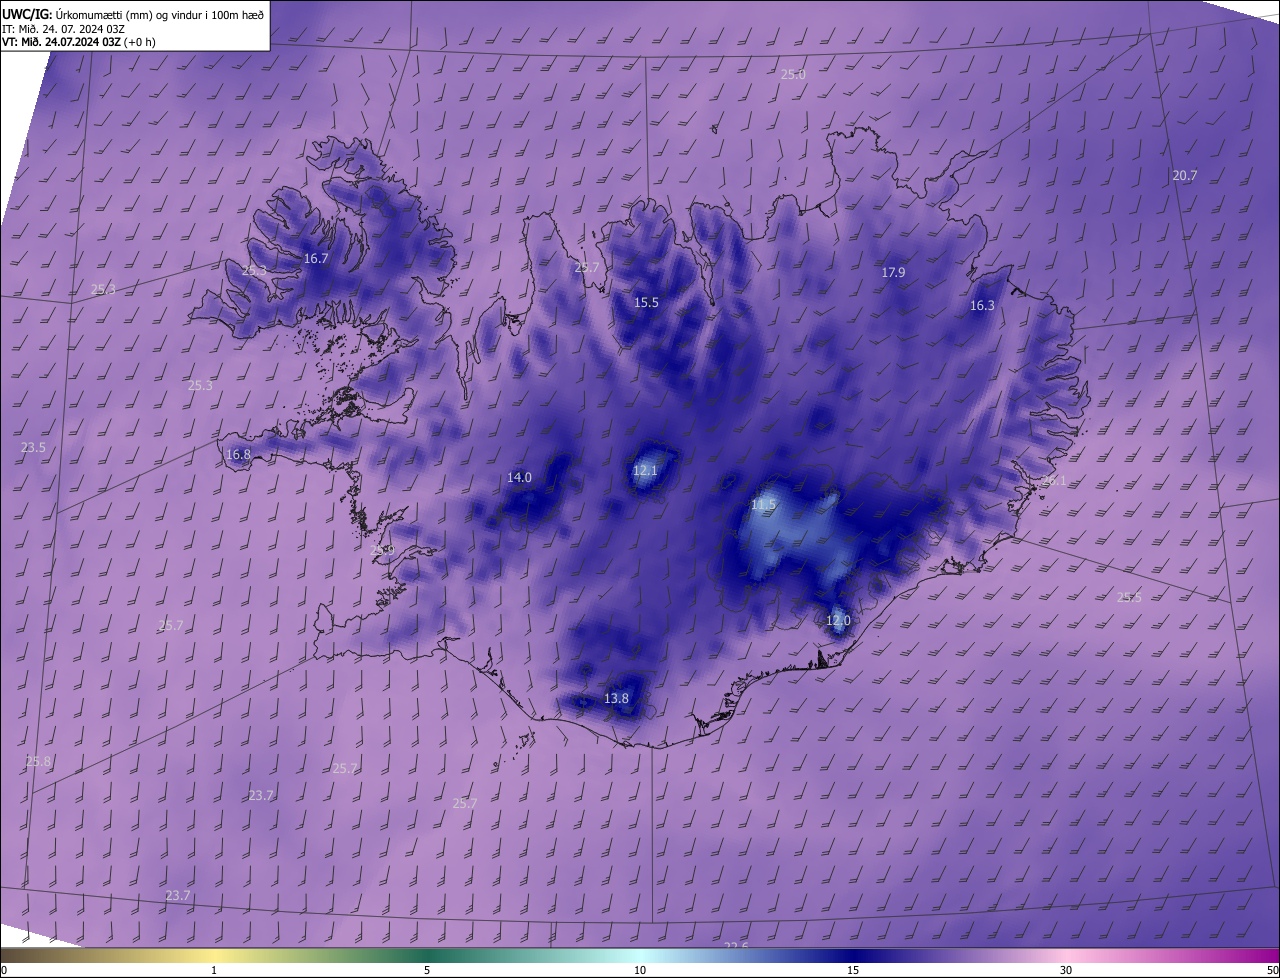Click the 14.0 value label

[519, 477]
